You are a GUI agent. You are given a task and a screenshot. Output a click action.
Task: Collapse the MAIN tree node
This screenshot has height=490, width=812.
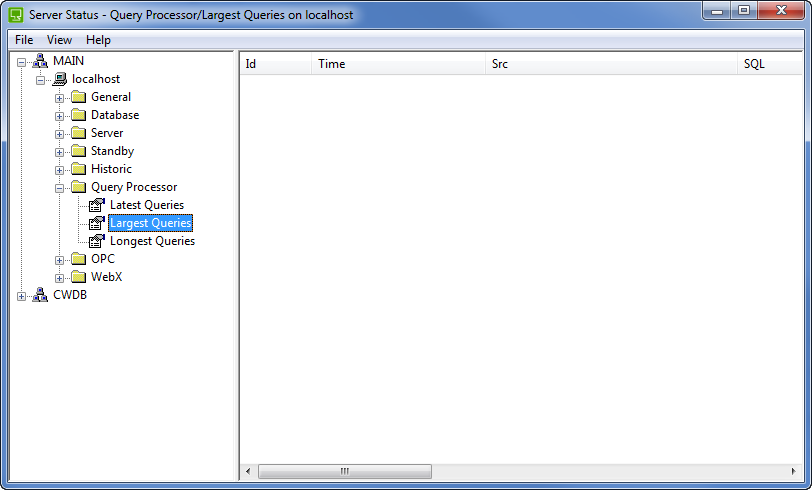point(21,62)
